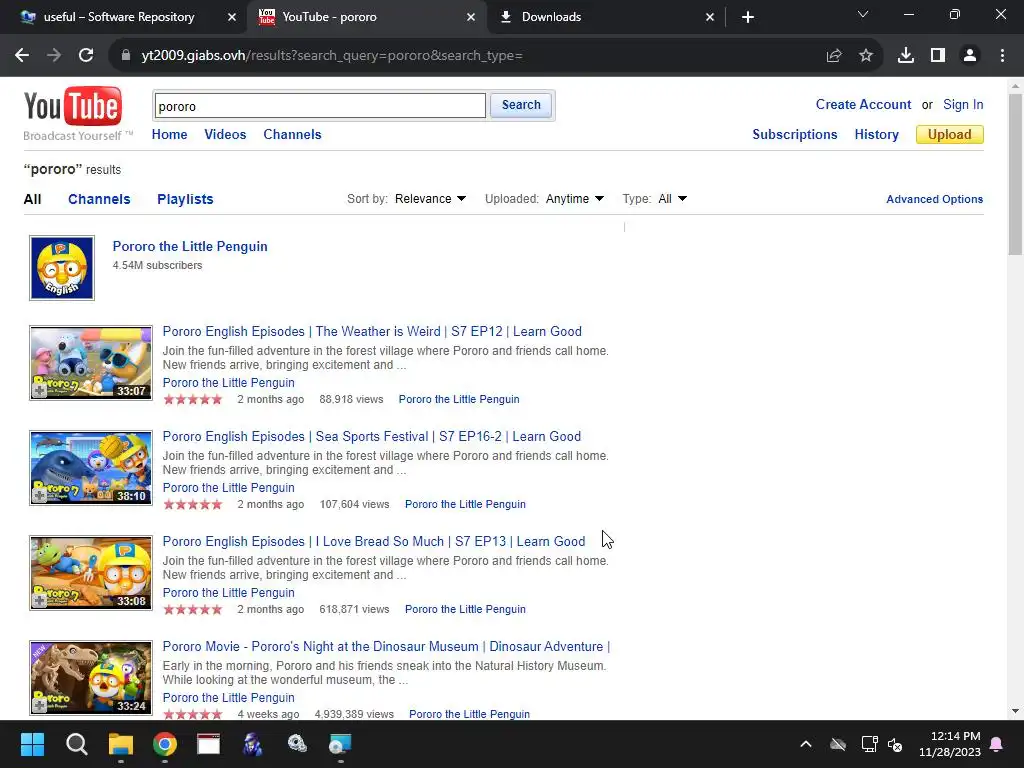Open the Videos section
The image size is (1024, 768).
pos(225,135)
